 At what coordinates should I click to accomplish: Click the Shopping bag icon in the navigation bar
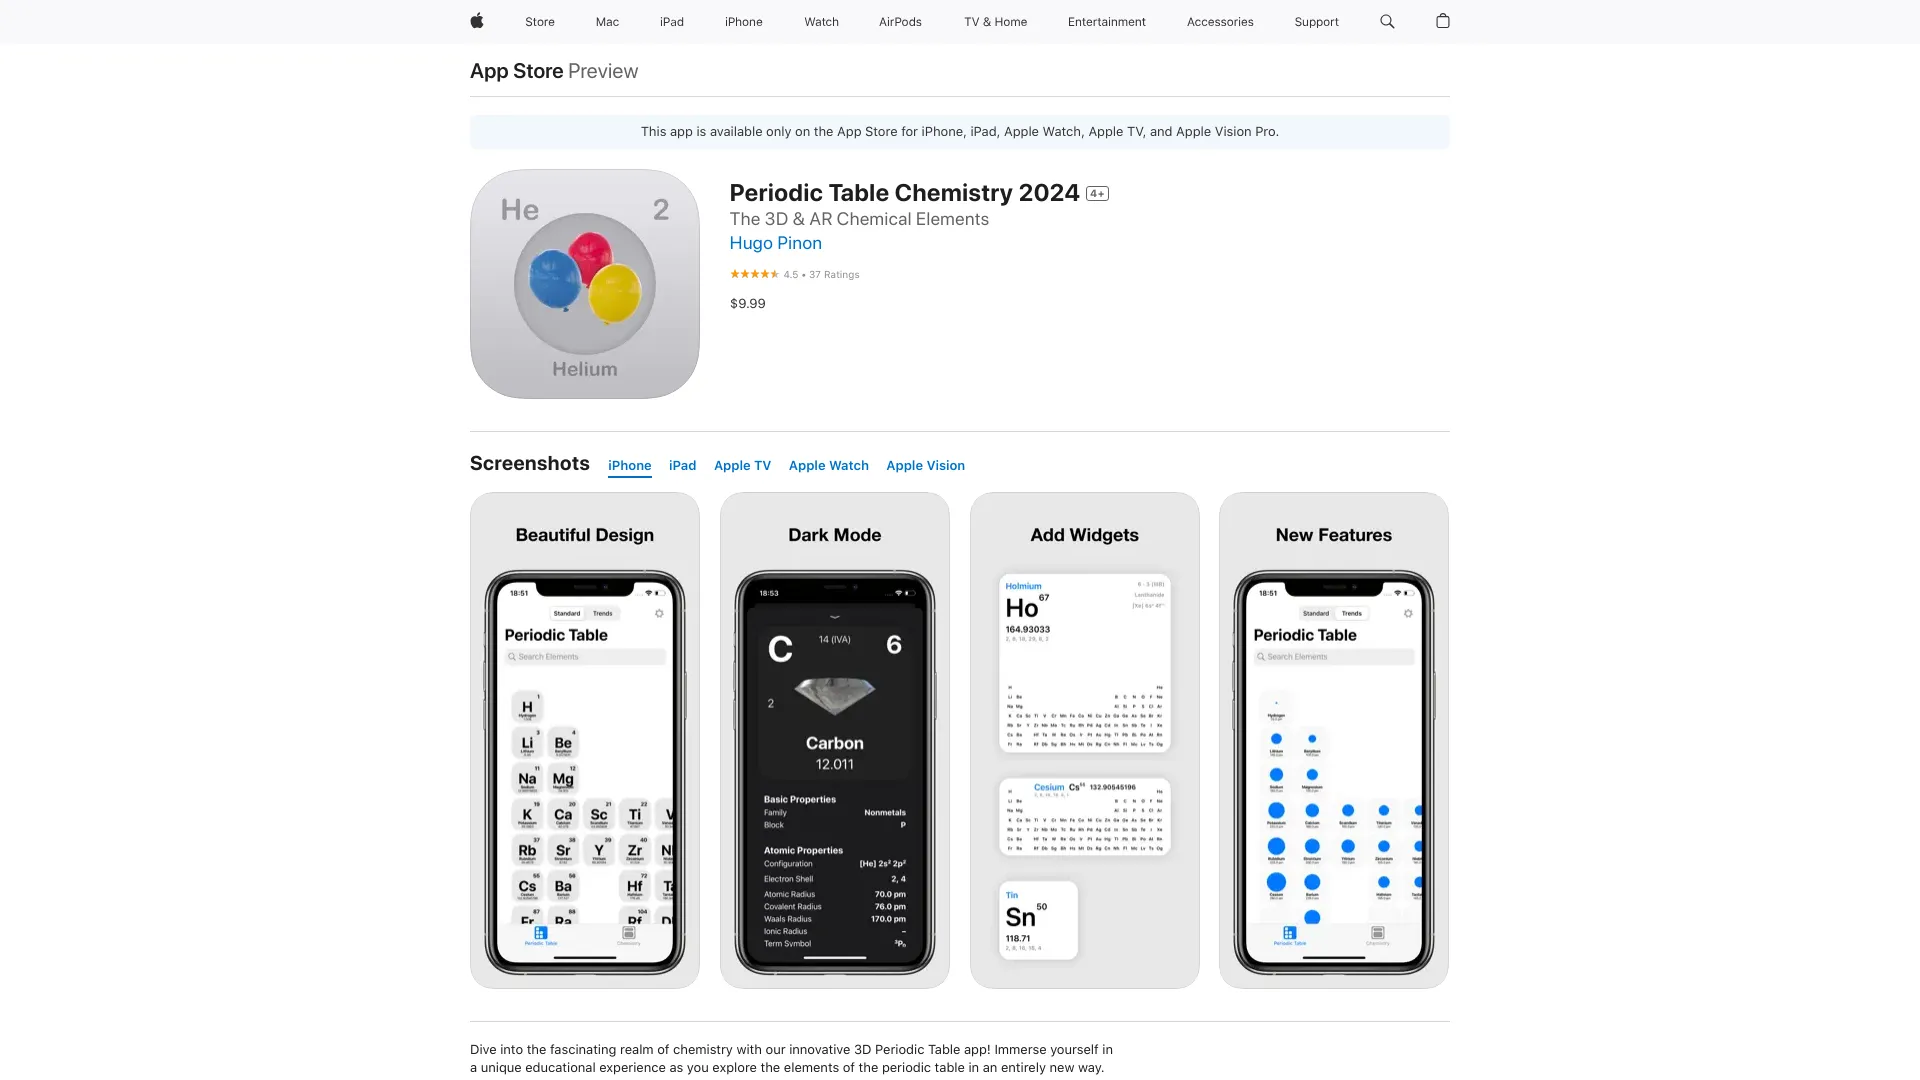[1443, 22]
